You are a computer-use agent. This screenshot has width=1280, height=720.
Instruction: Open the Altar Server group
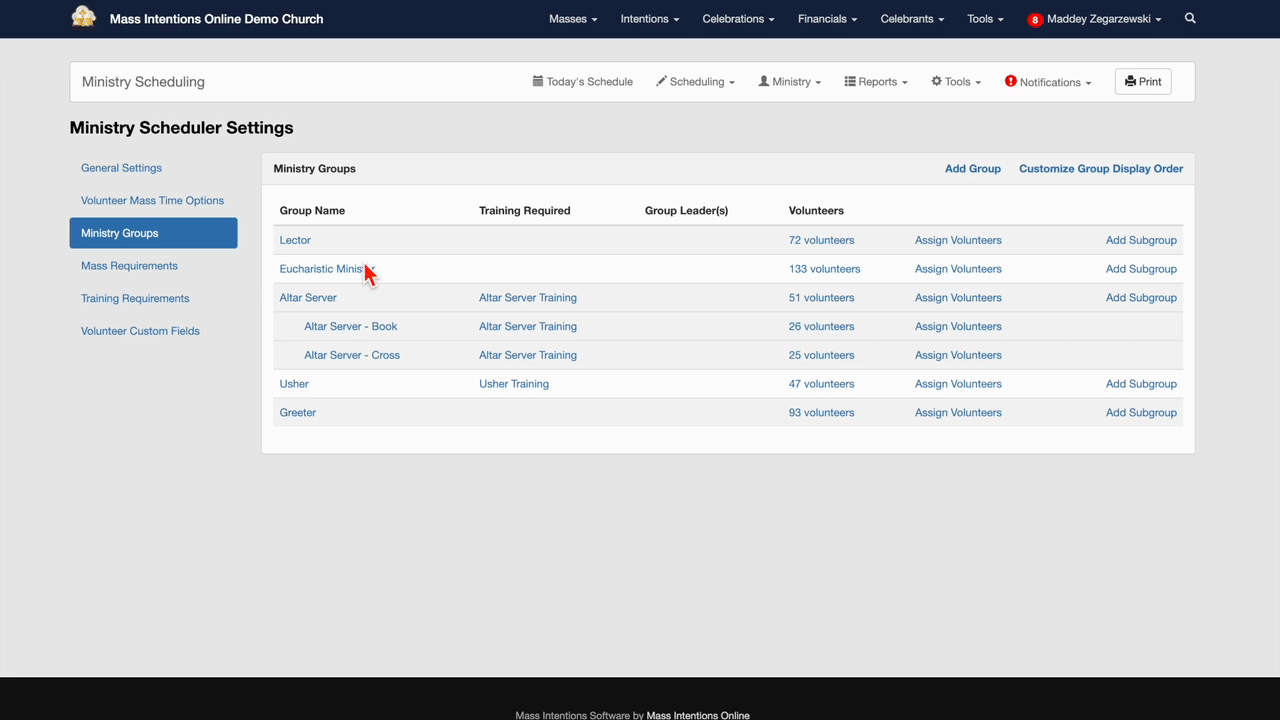coord(308,298)
